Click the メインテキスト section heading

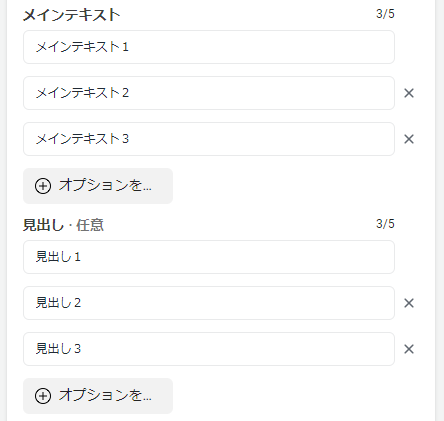tap(71, 15)
